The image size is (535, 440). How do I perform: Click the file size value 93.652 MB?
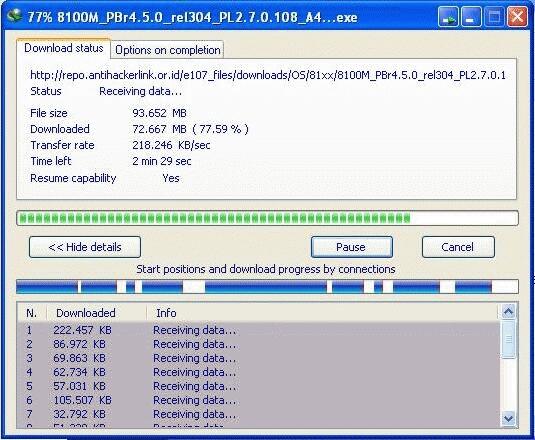click(x=159, y=113)
